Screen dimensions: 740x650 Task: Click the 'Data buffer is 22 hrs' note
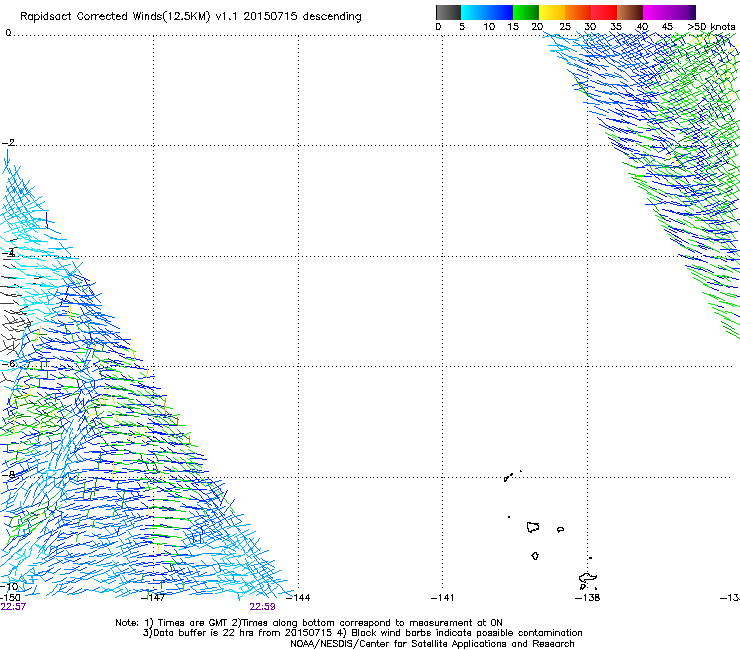point(362,633)
